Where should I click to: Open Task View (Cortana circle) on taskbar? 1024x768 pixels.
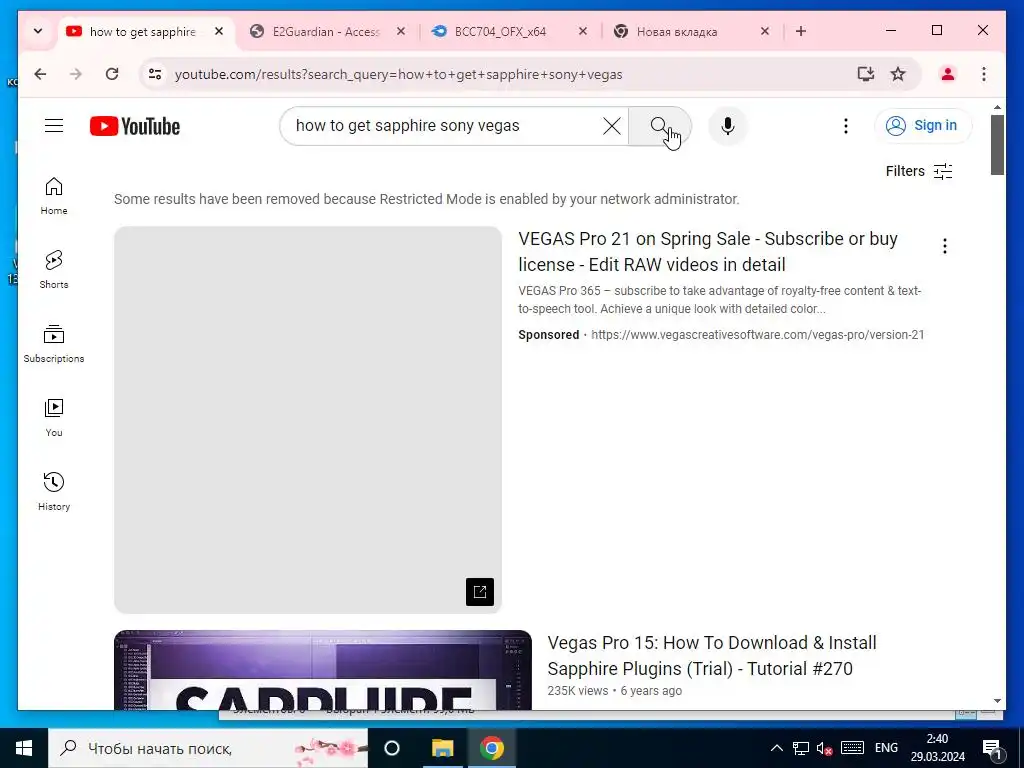[x=392, y=748]
